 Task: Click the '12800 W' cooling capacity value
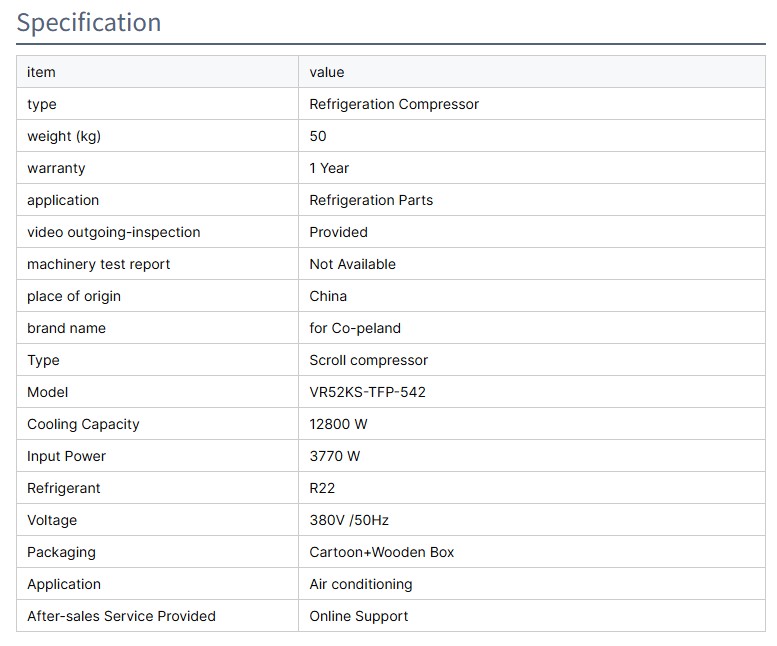338,424
